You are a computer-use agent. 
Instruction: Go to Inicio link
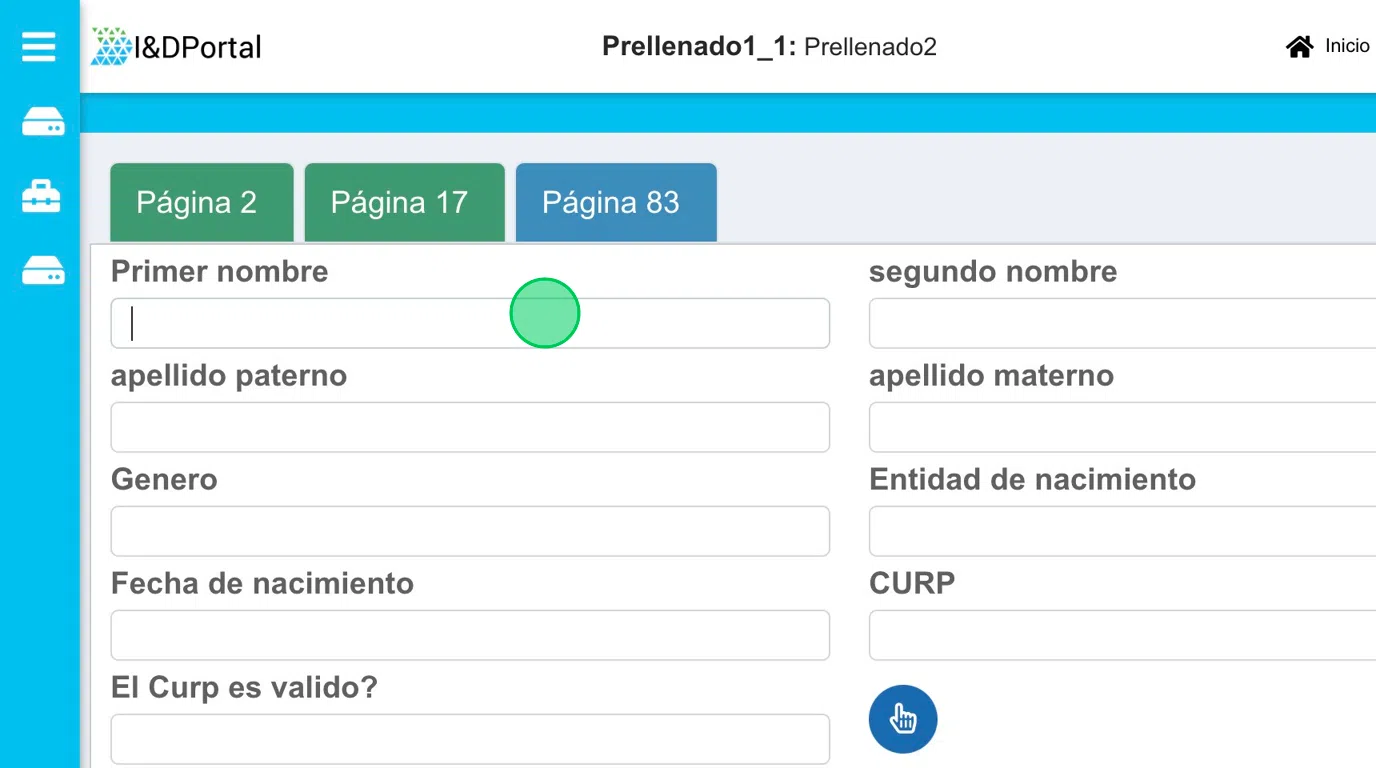pyautogui.click(x=1347, y=46)
